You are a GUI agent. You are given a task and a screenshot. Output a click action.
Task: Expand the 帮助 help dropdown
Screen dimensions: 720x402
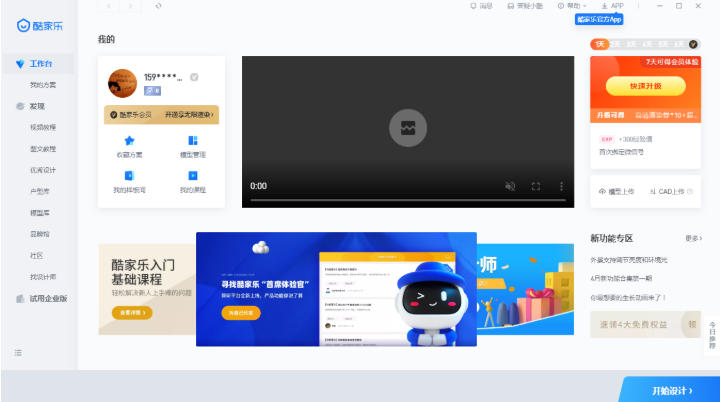click(x=572, y=6)
